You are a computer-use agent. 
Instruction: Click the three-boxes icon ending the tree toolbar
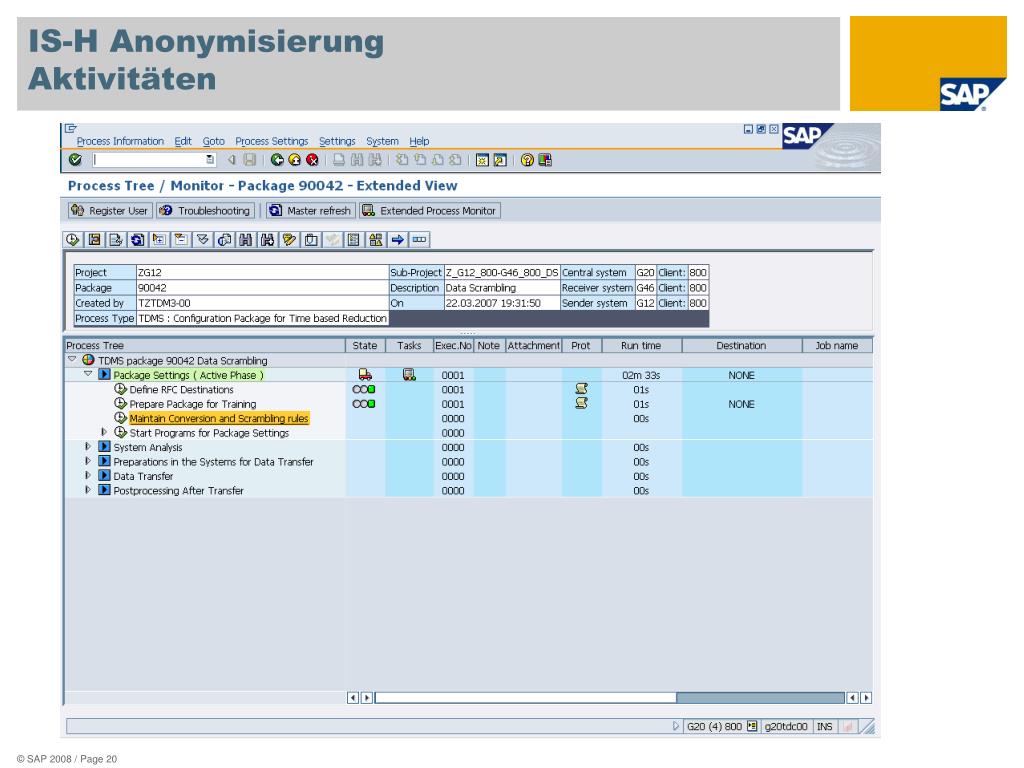(x=419, y=240)
